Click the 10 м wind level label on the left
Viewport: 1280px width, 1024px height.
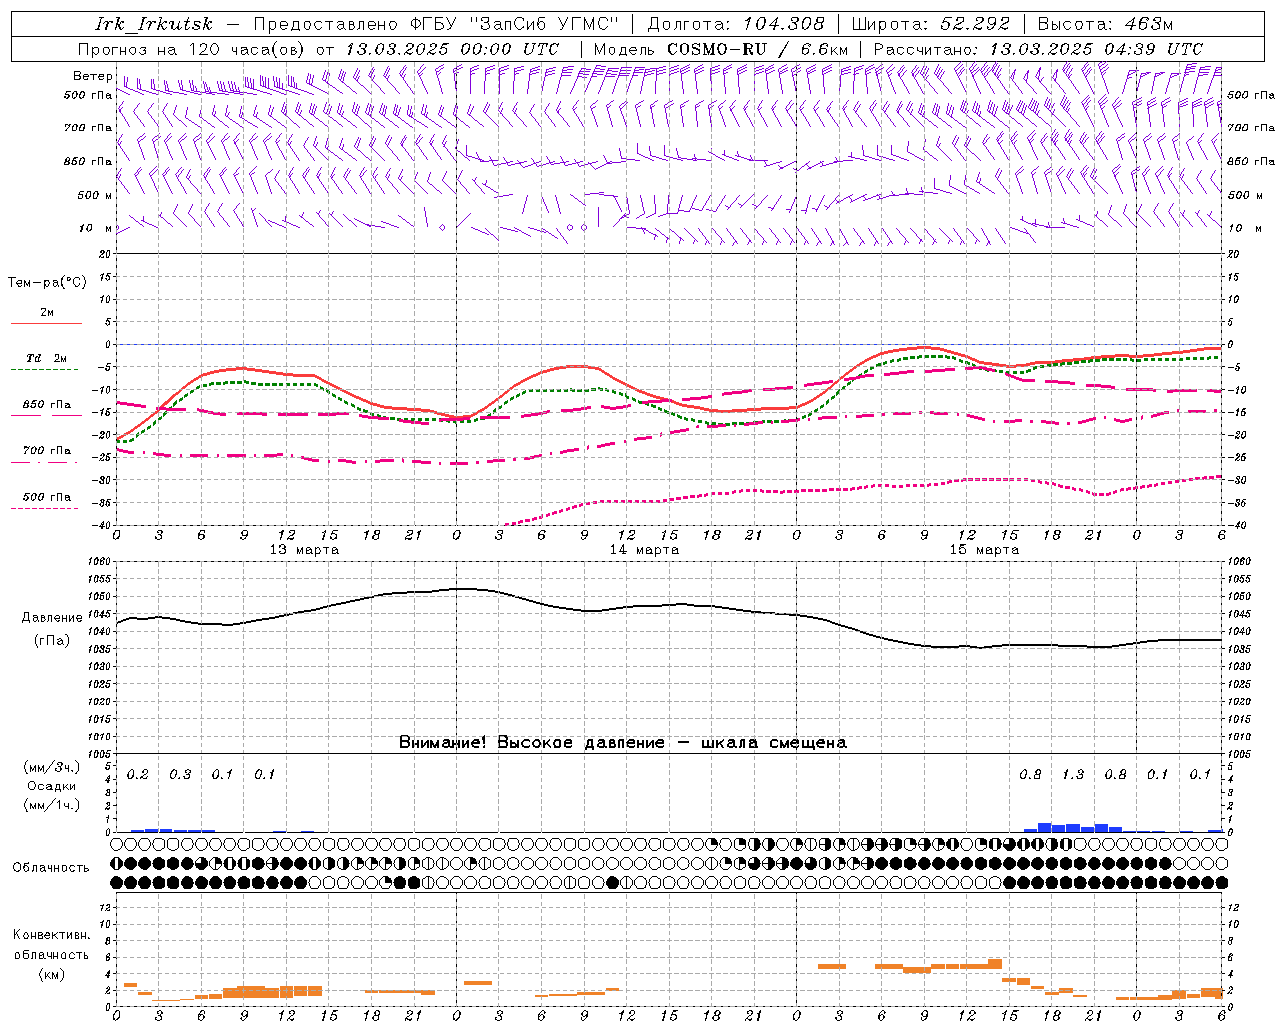pos(96,228)
